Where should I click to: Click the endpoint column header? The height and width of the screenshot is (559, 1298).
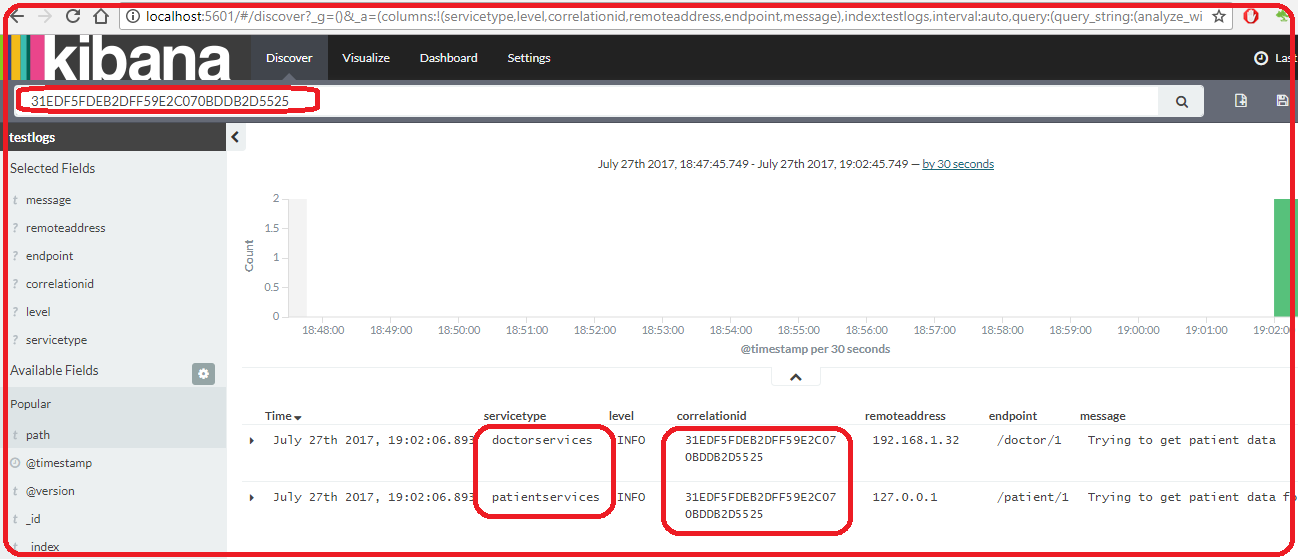(1013, 416)
